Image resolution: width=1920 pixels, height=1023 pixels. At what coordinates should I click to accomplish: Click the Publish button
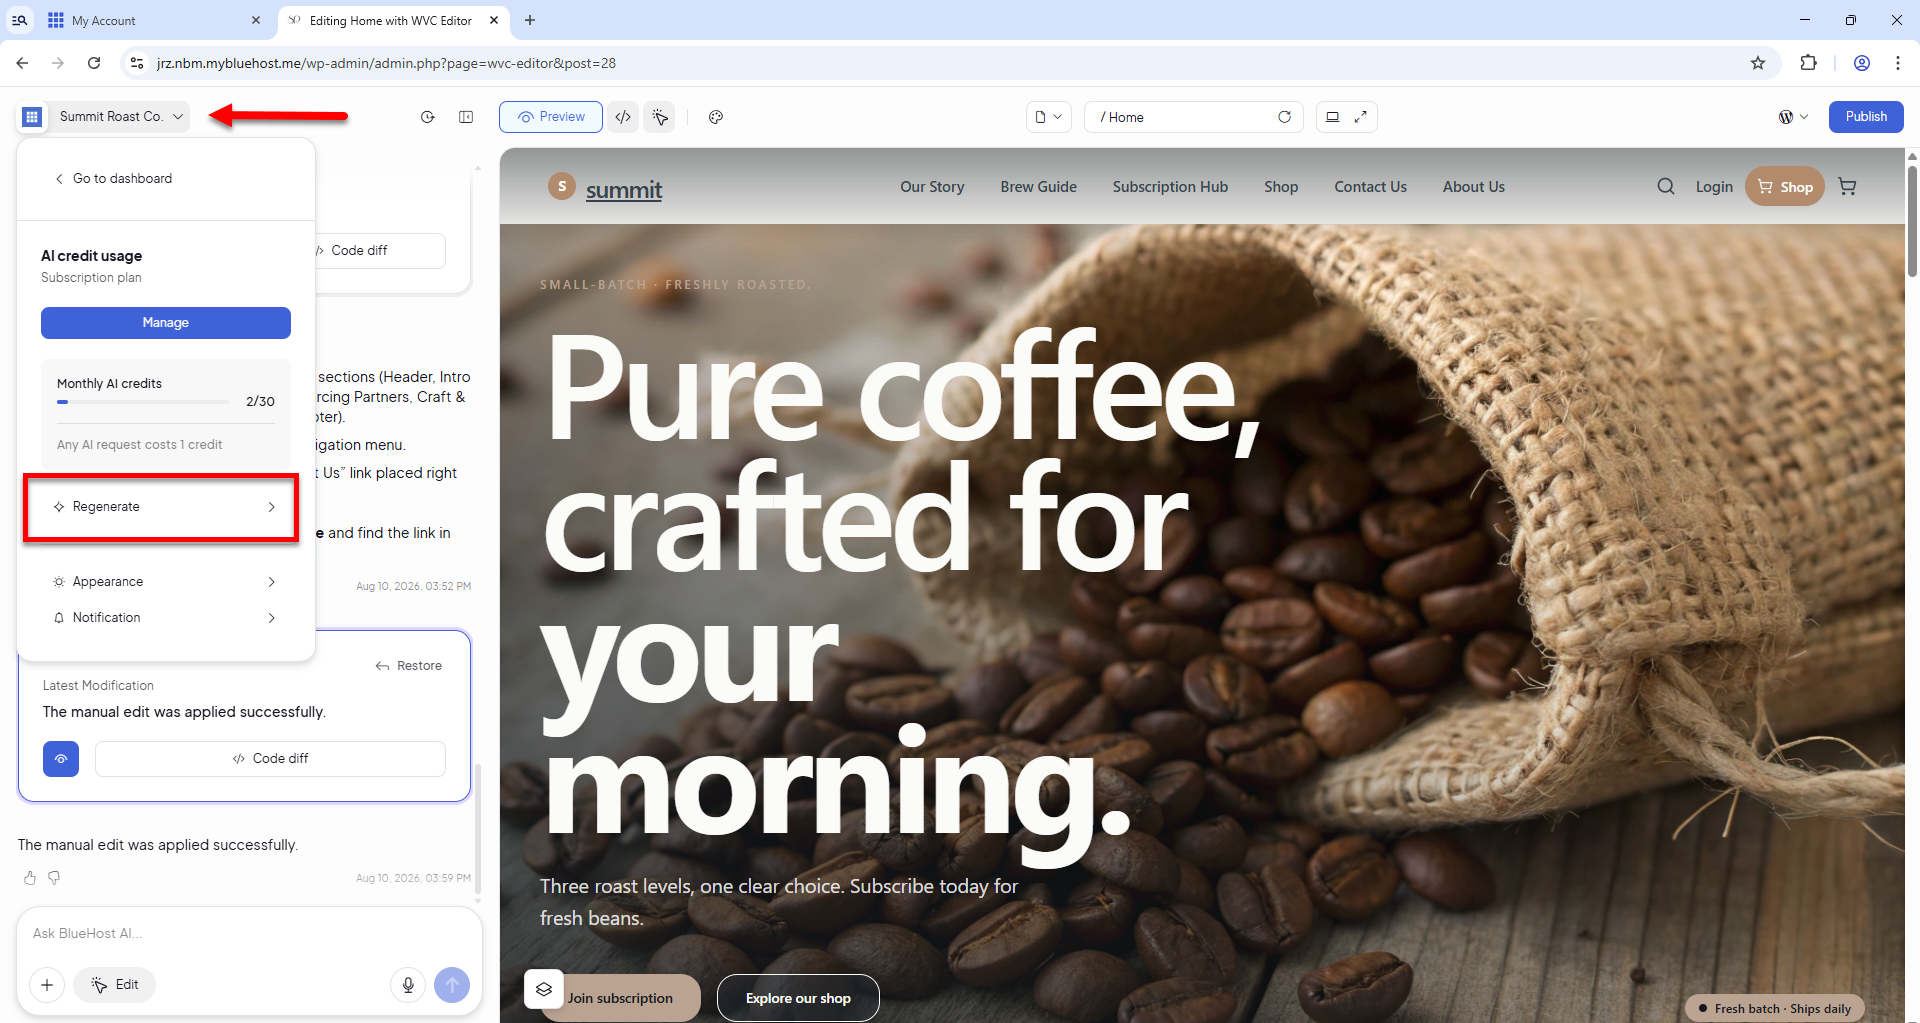(1866, 117)
